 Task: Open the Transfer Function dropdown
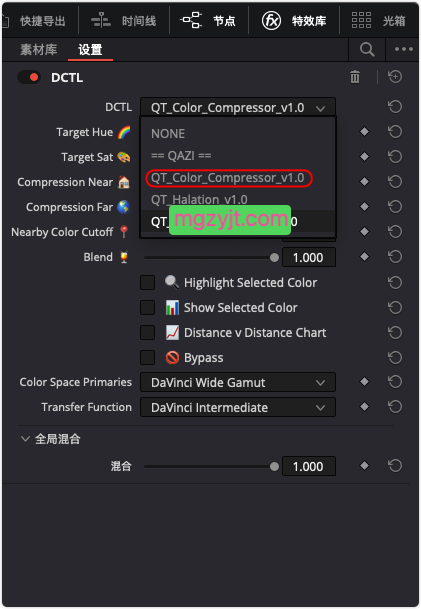click(x=238, y=407)
